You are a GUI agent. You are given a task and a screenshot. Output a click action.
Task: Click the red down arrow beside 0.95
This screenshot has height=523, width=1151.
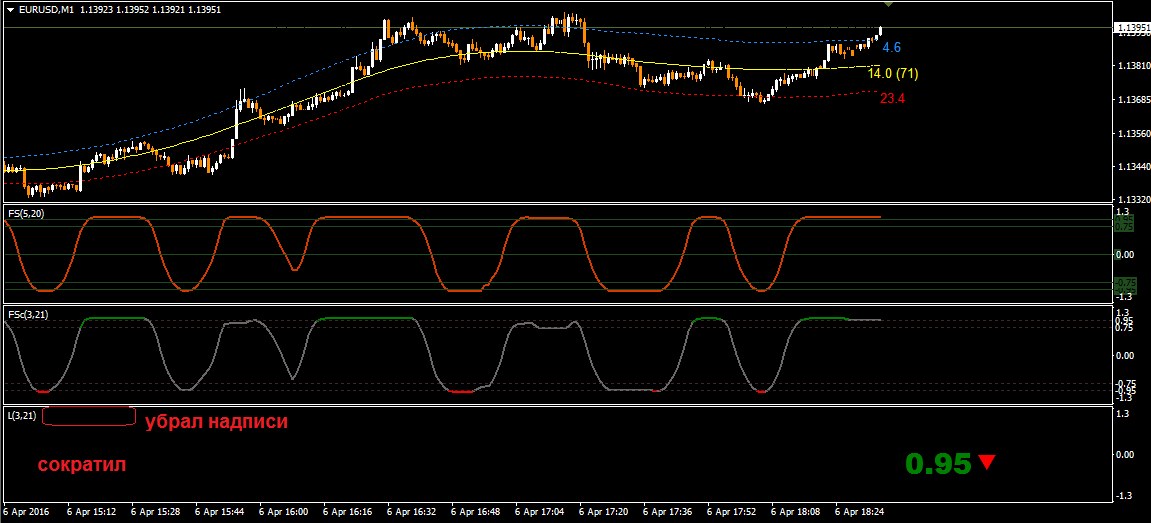click(x=987, y=462)
